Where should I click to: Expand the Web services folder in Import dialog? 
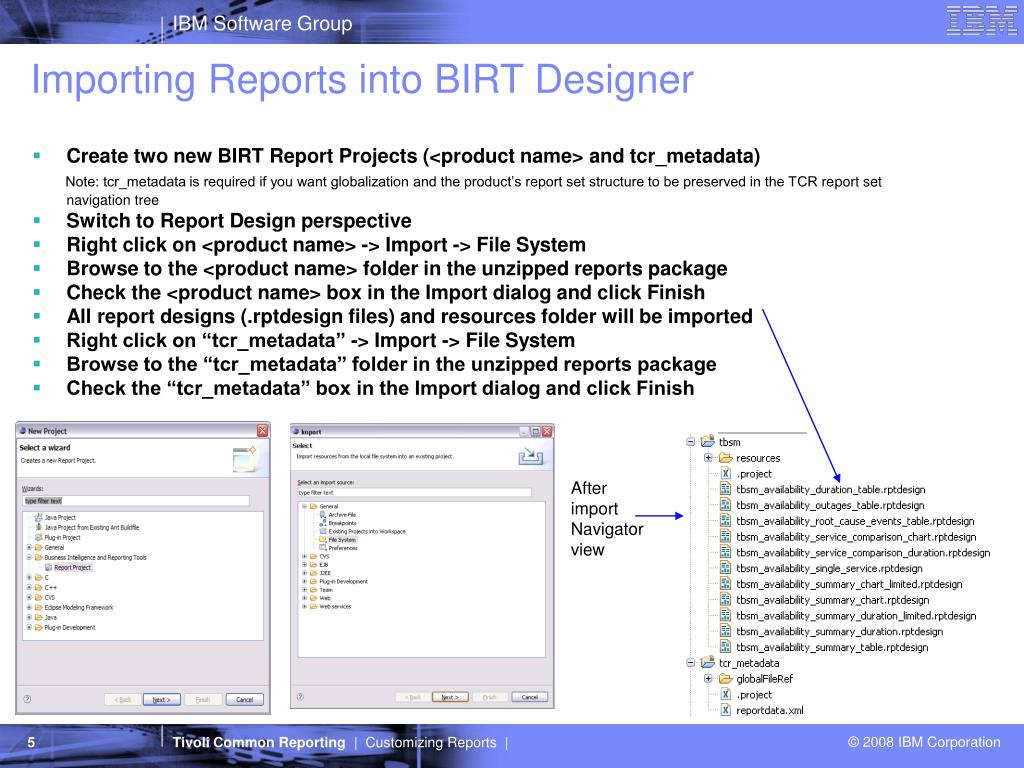tap(304, 606)
